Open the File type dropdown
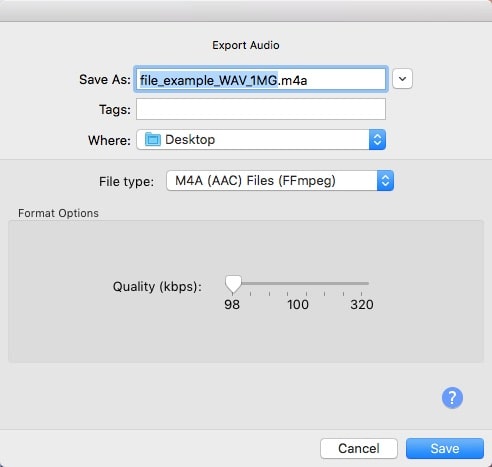The height and width of the screenshot is (467, 492). 280,181
